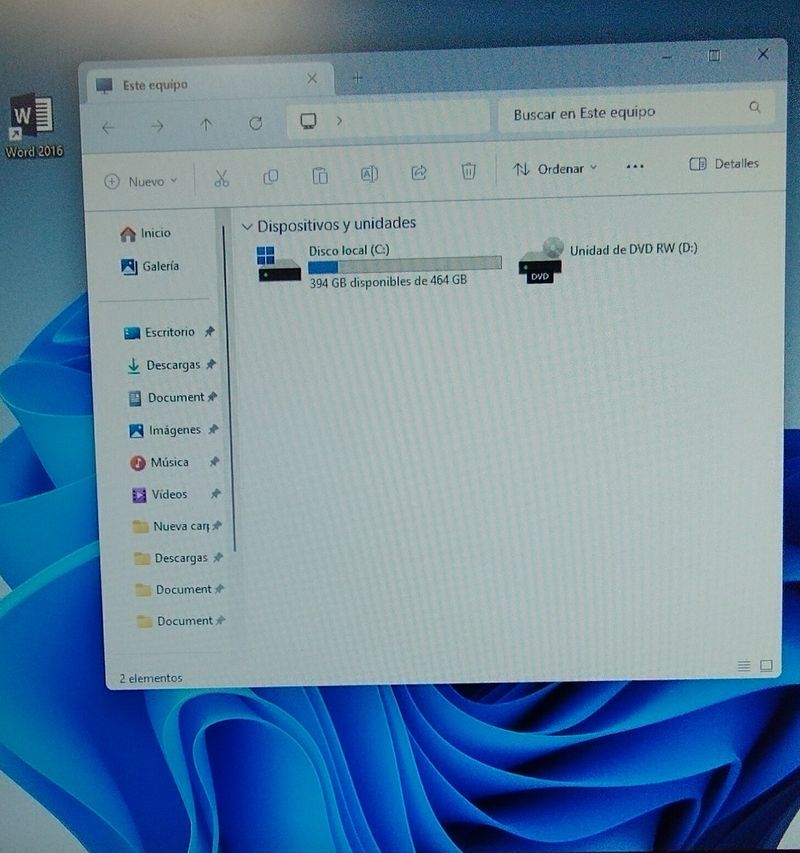Screen dimensions: 800x853
Task: Unpin Música using its pin icon
Action: [214, 462]
